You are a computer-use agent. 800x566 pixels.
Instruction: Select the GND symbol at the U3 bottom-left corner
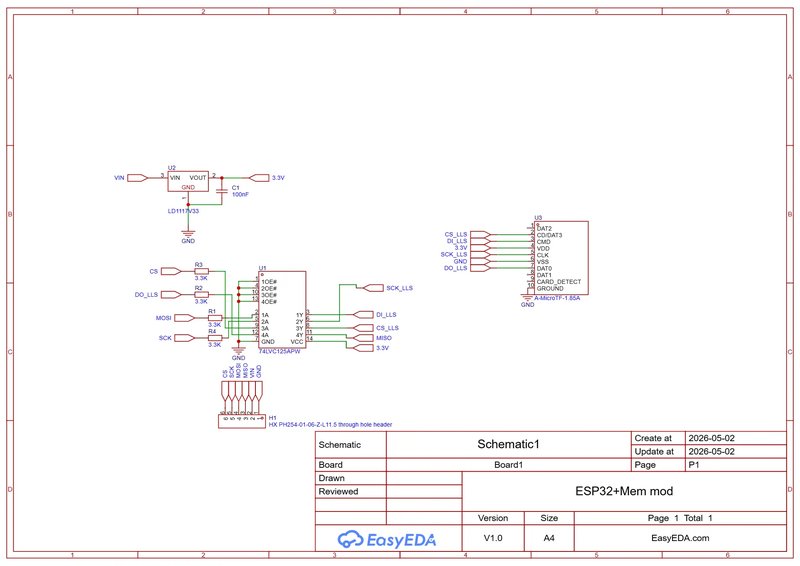pos(527,300)
